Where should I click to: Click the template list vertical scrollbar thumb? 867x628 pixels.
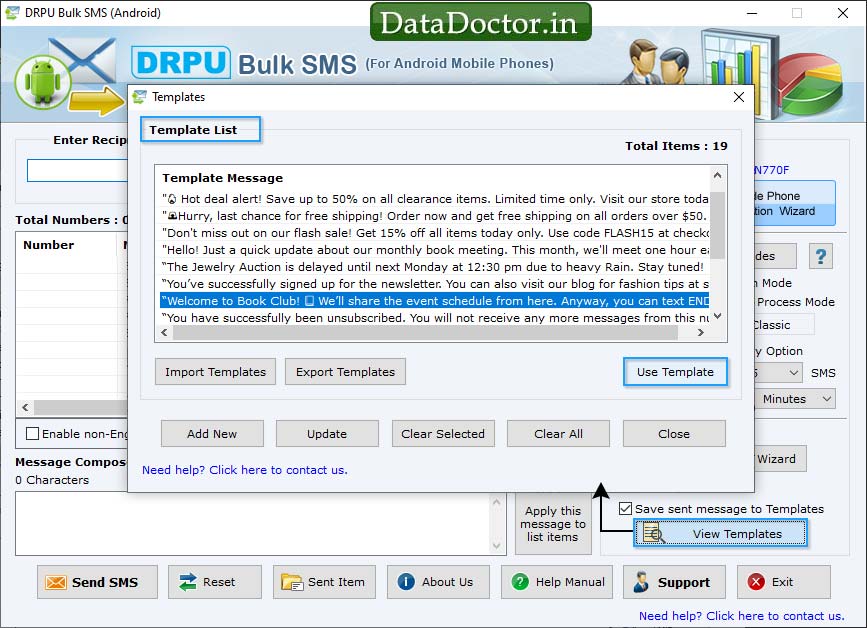(x=718, y=225)
